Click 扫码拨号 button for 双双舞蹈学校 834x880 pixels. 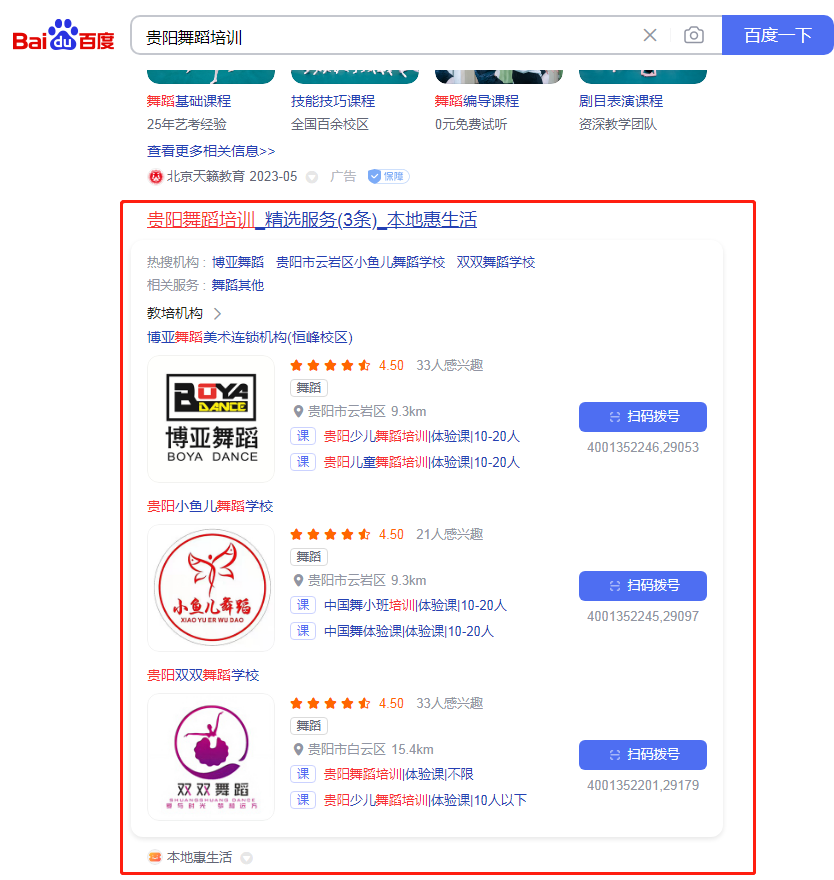pos(643,755)
